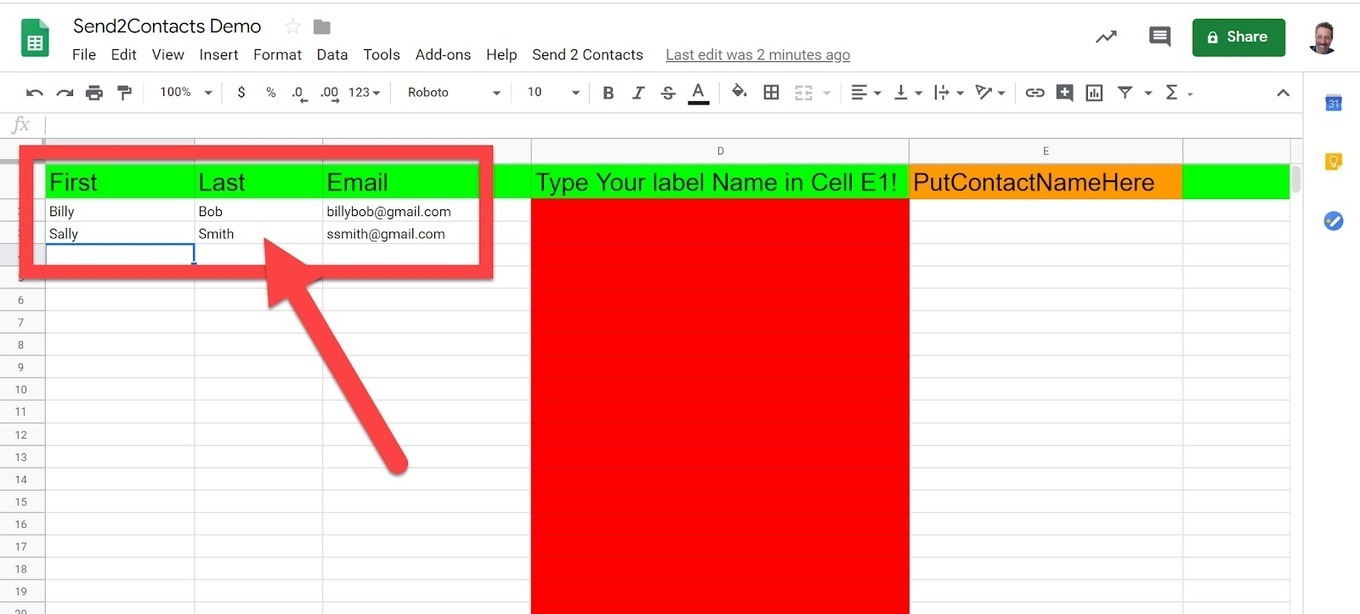Open the Send 2 Contacts menu
Image resolution: width=1360 pixels, height=614 pixels.
point(587,55)
